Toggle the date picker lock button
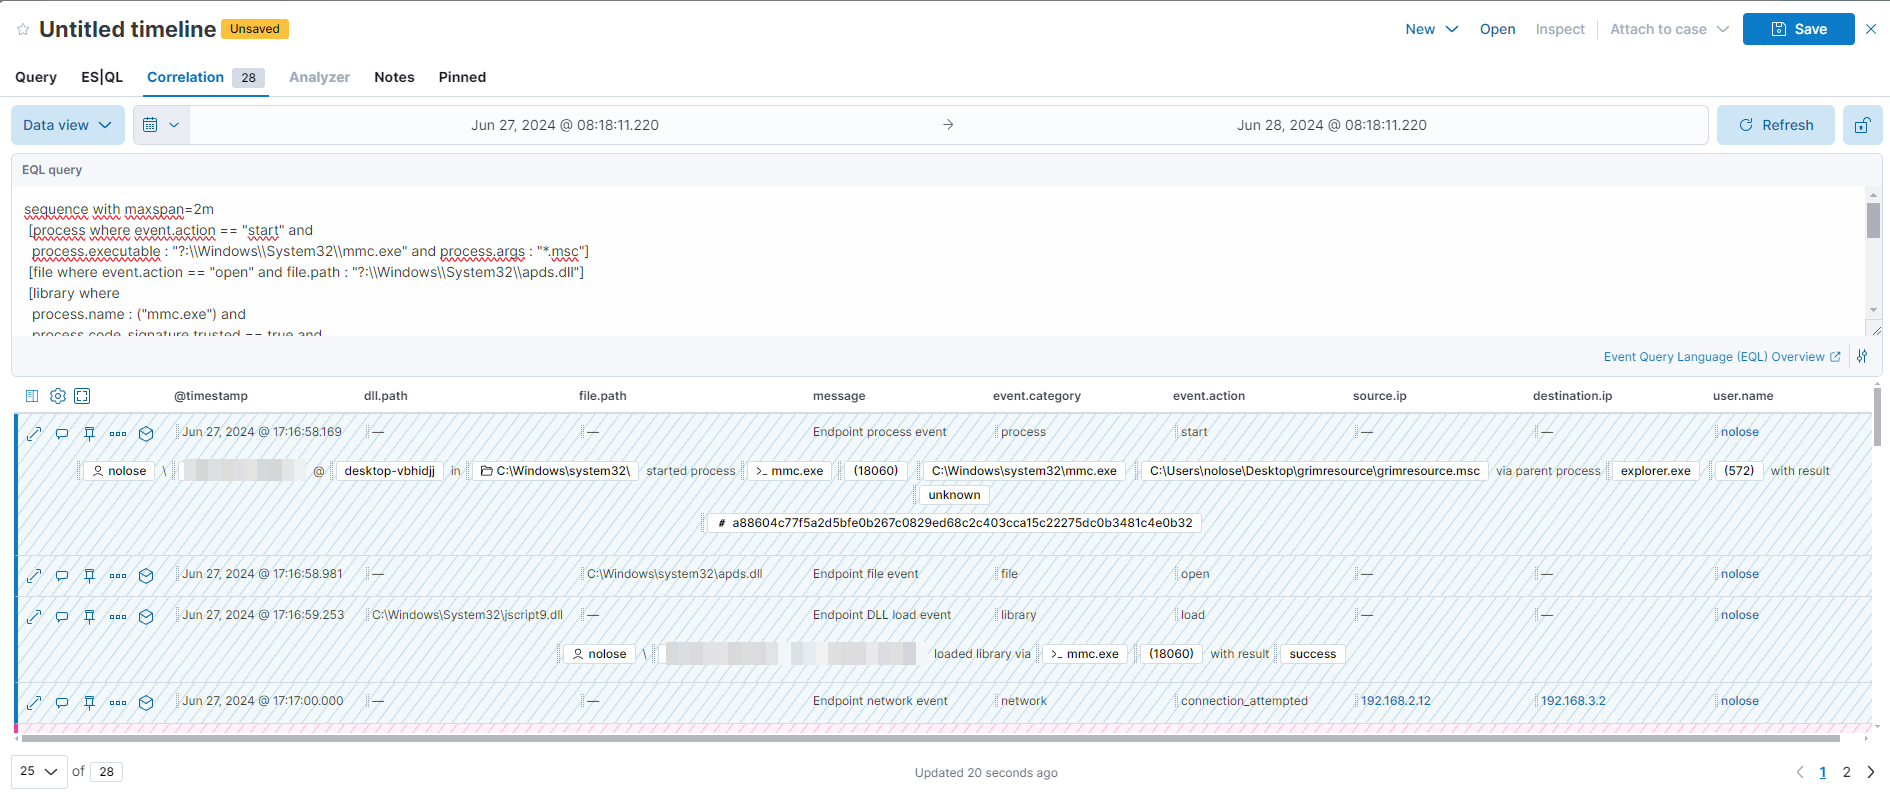Viewport: 1890px width, 795px height. (x=1862, y=125)
